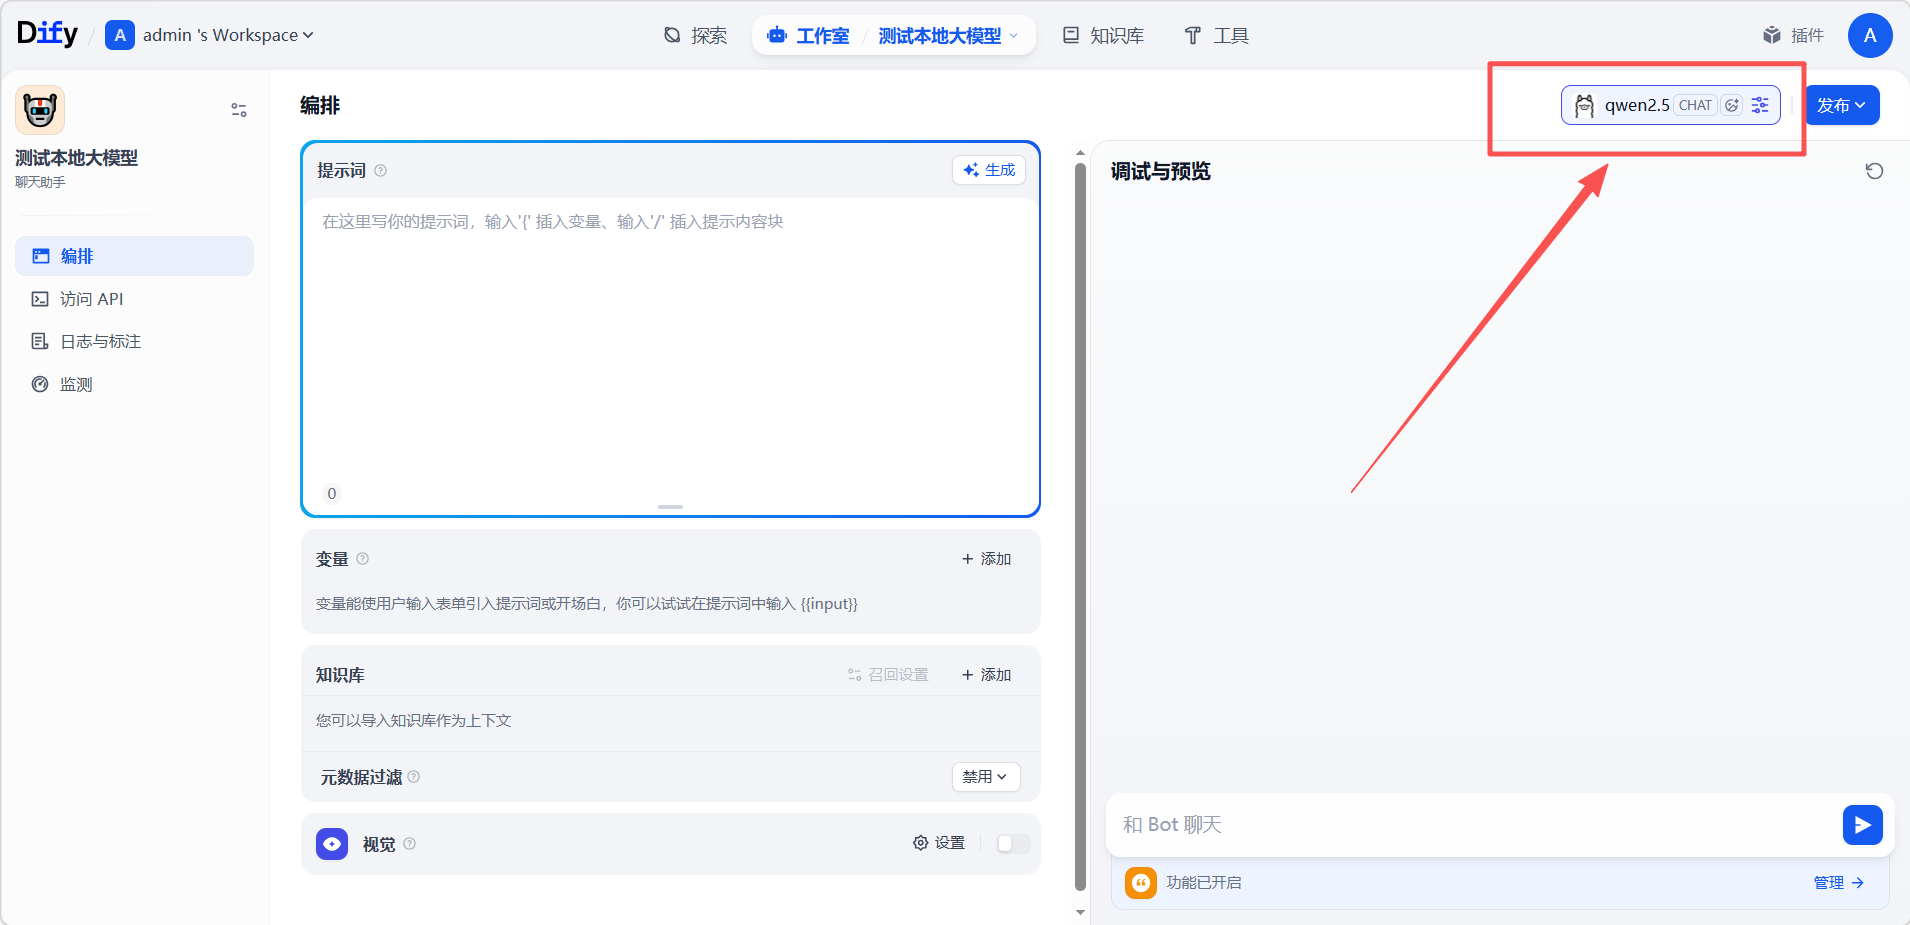Screen dimensions: 1910x925
Task: Open the qwen2.5 model selector
Action: click(x=1670, y=105)
